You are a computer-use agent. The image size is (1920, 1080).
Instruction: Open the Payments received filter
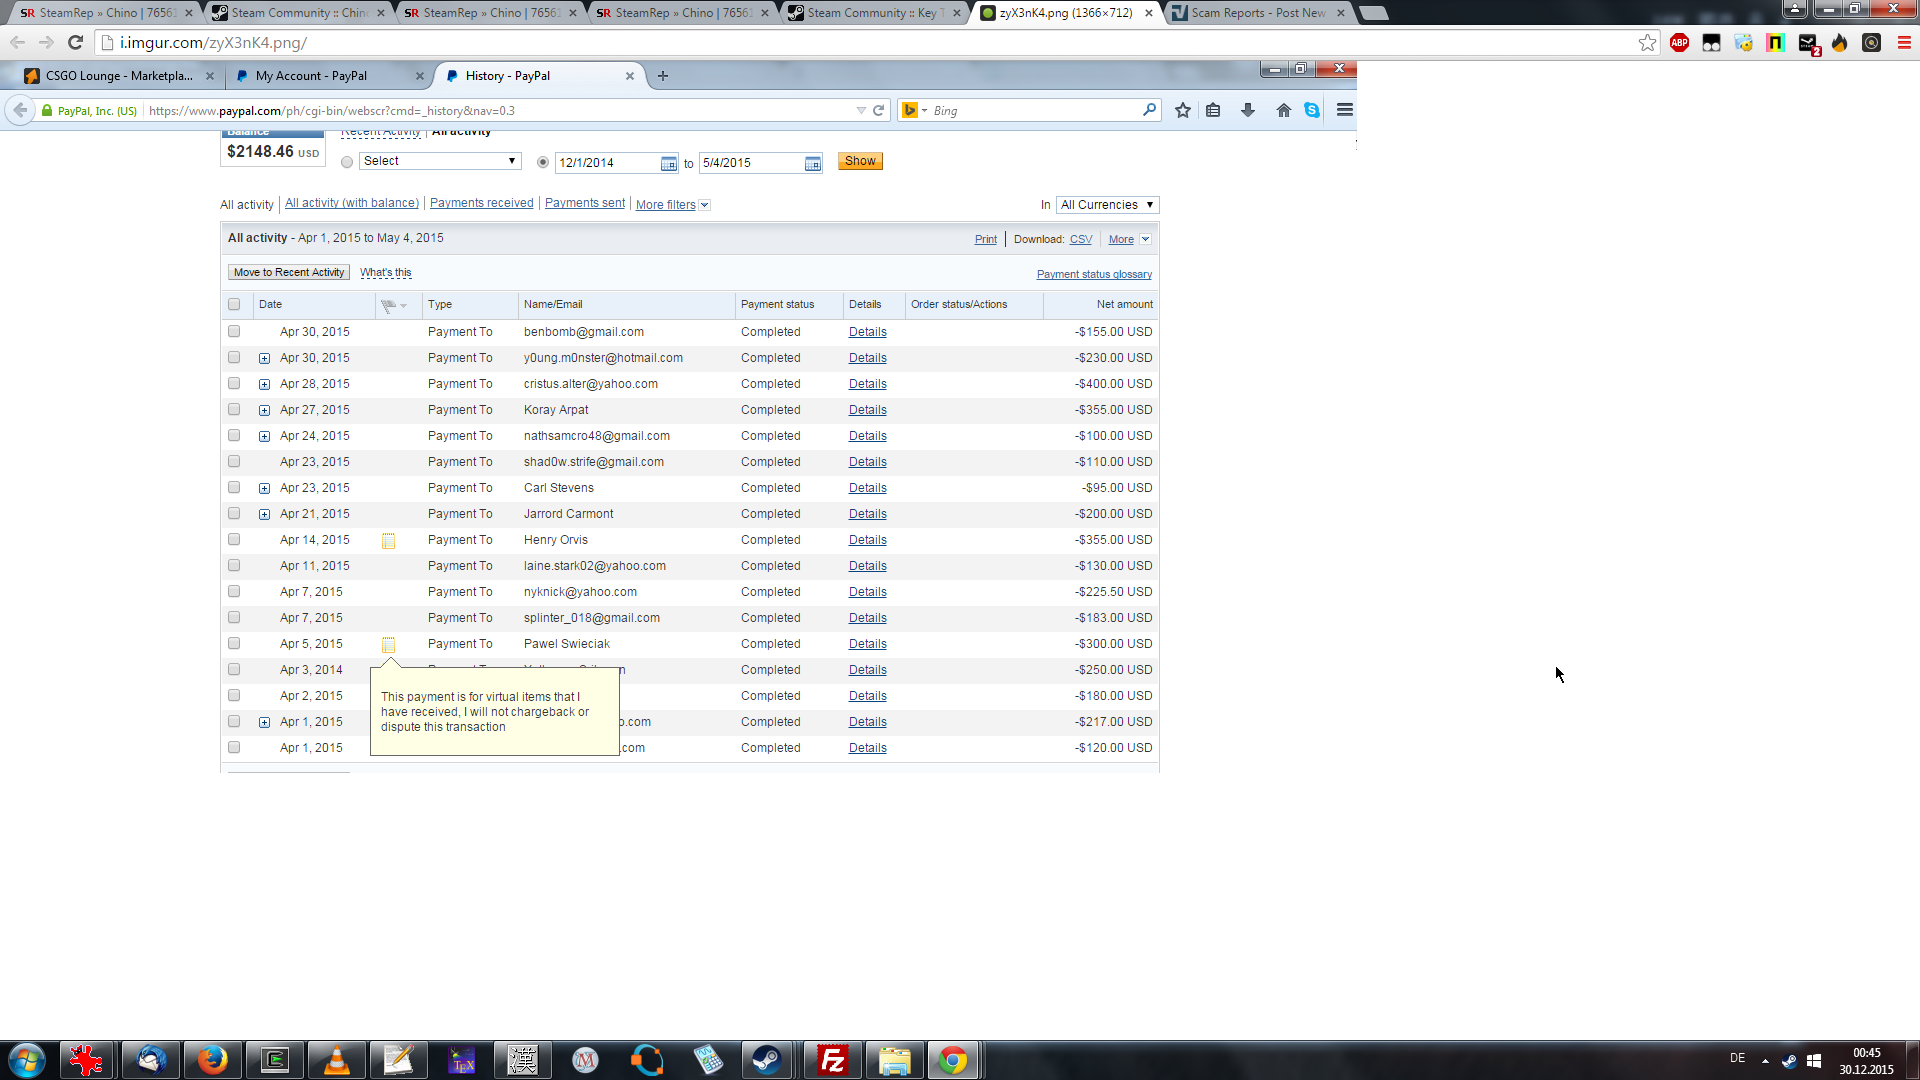(481, 203)
